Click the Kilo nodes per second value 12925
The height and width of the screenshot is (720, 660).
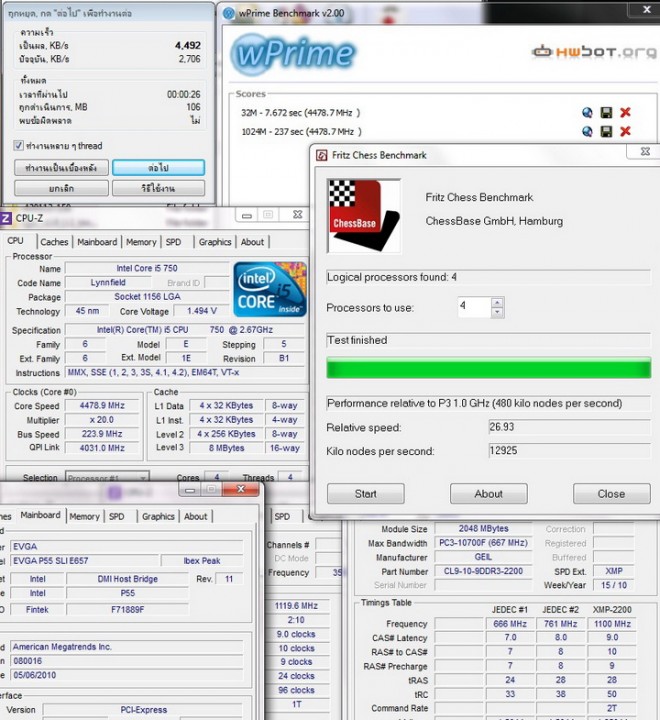570,450
